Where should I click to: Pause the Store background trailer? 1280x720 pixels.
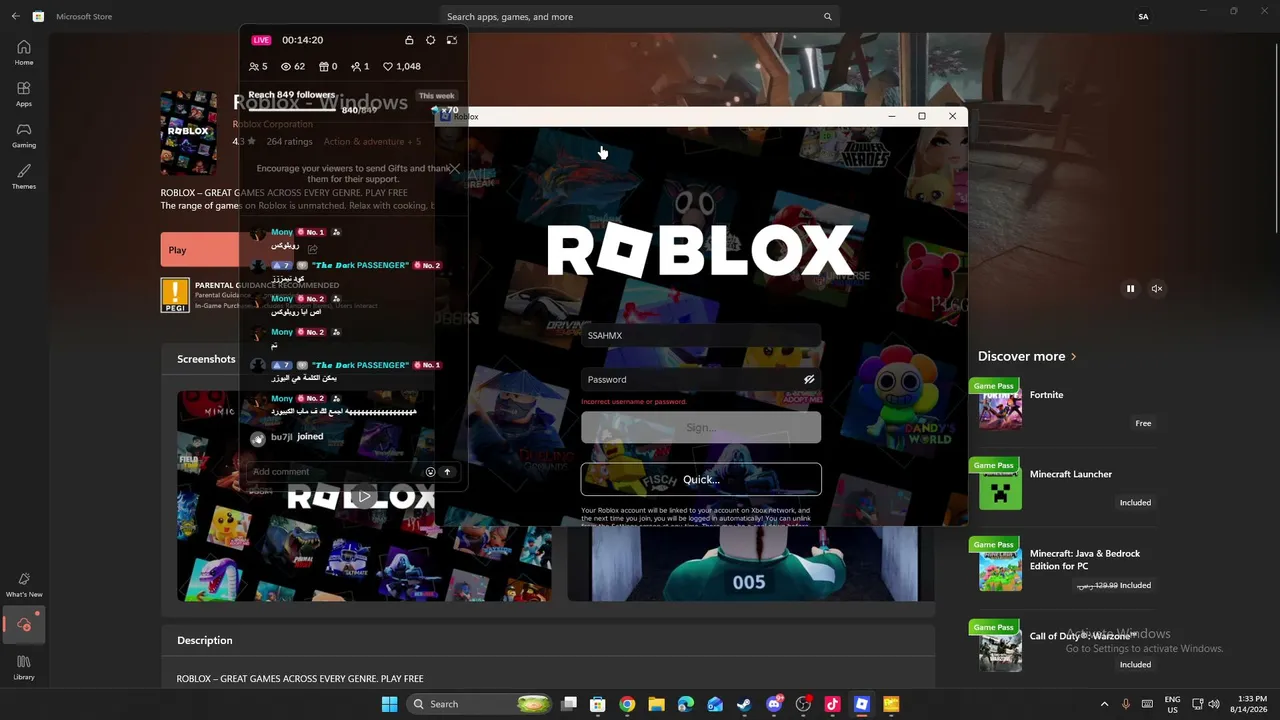(x=1130, y=289)
